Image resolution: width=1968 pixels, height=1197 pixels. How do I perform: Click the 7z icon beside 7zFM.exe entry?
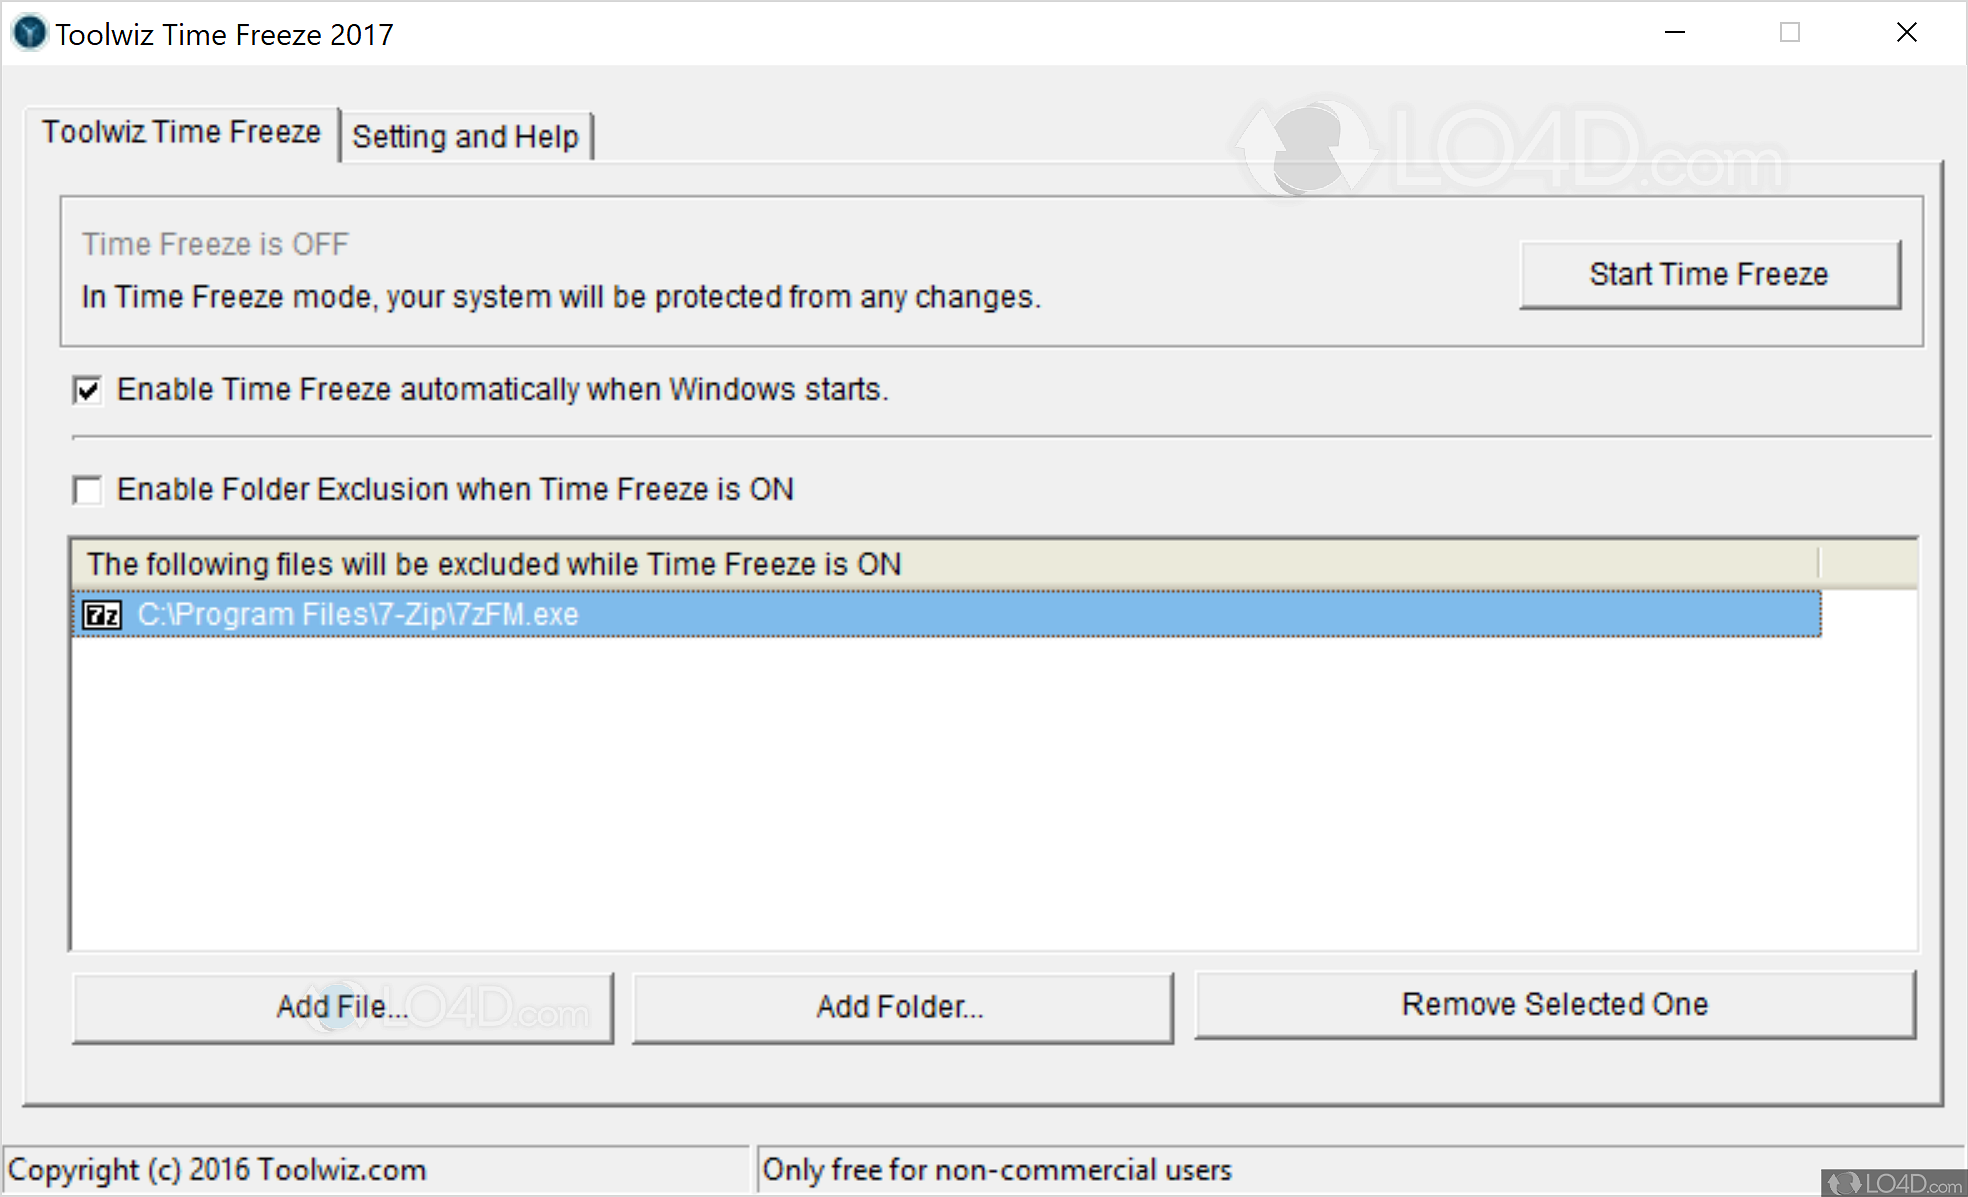click(x=102, y=614)
